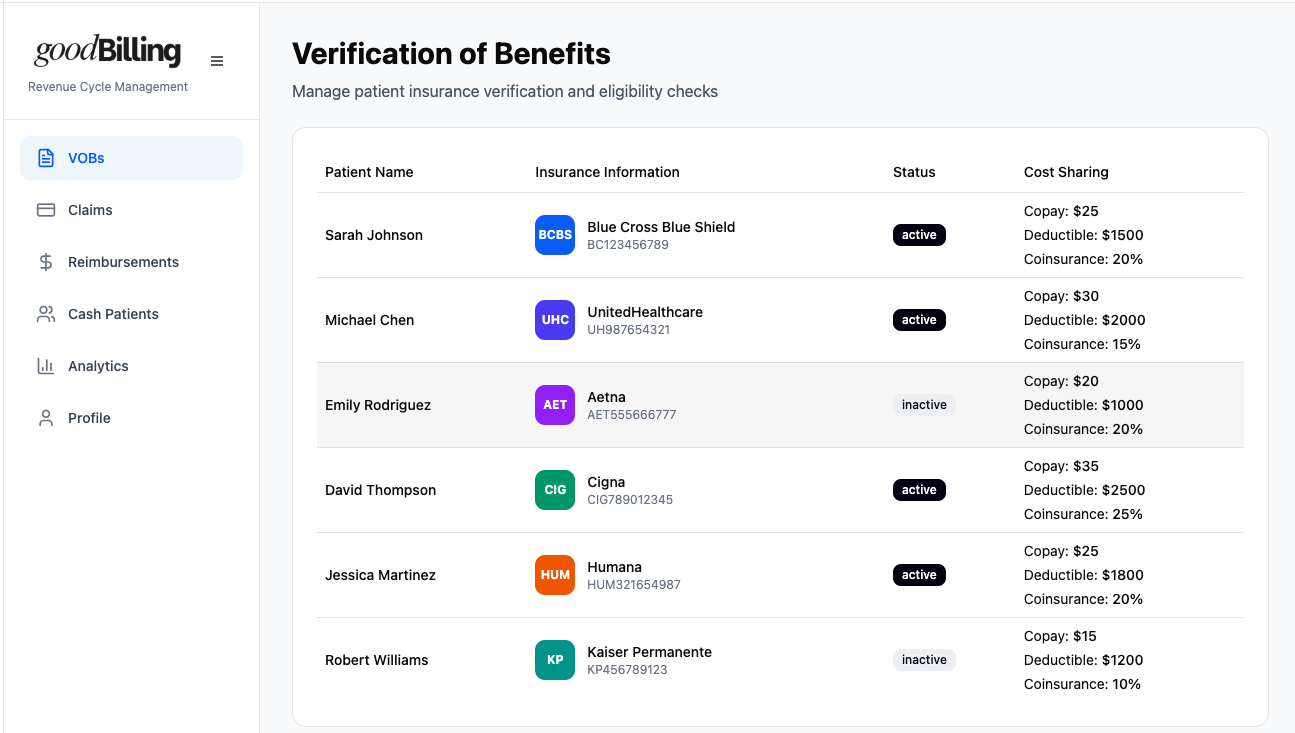
Task: Click the Profile person icon
Action: (46, 418)
